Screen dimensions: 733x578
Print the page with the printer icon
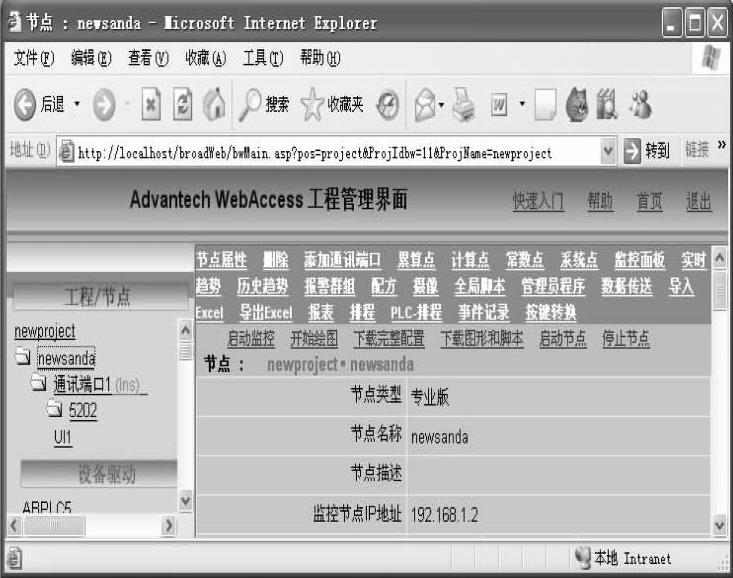pyautogui.click(x=463, y=105)
